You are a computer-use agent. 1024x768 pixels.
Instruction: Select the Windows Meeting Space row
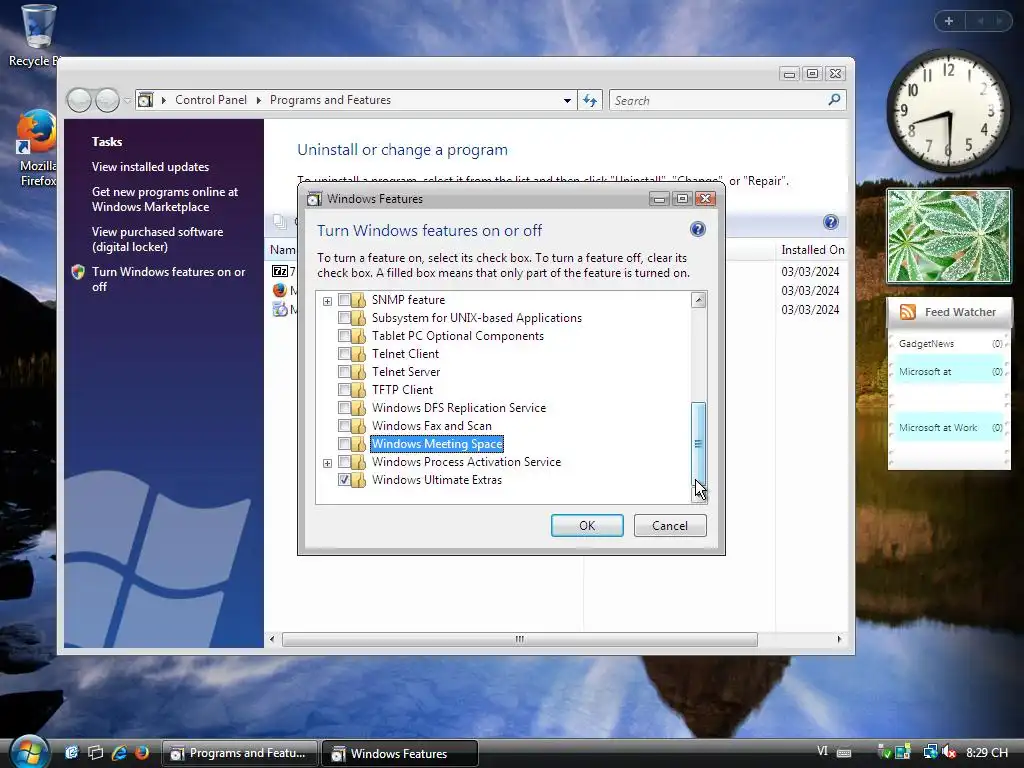(437, 444)
